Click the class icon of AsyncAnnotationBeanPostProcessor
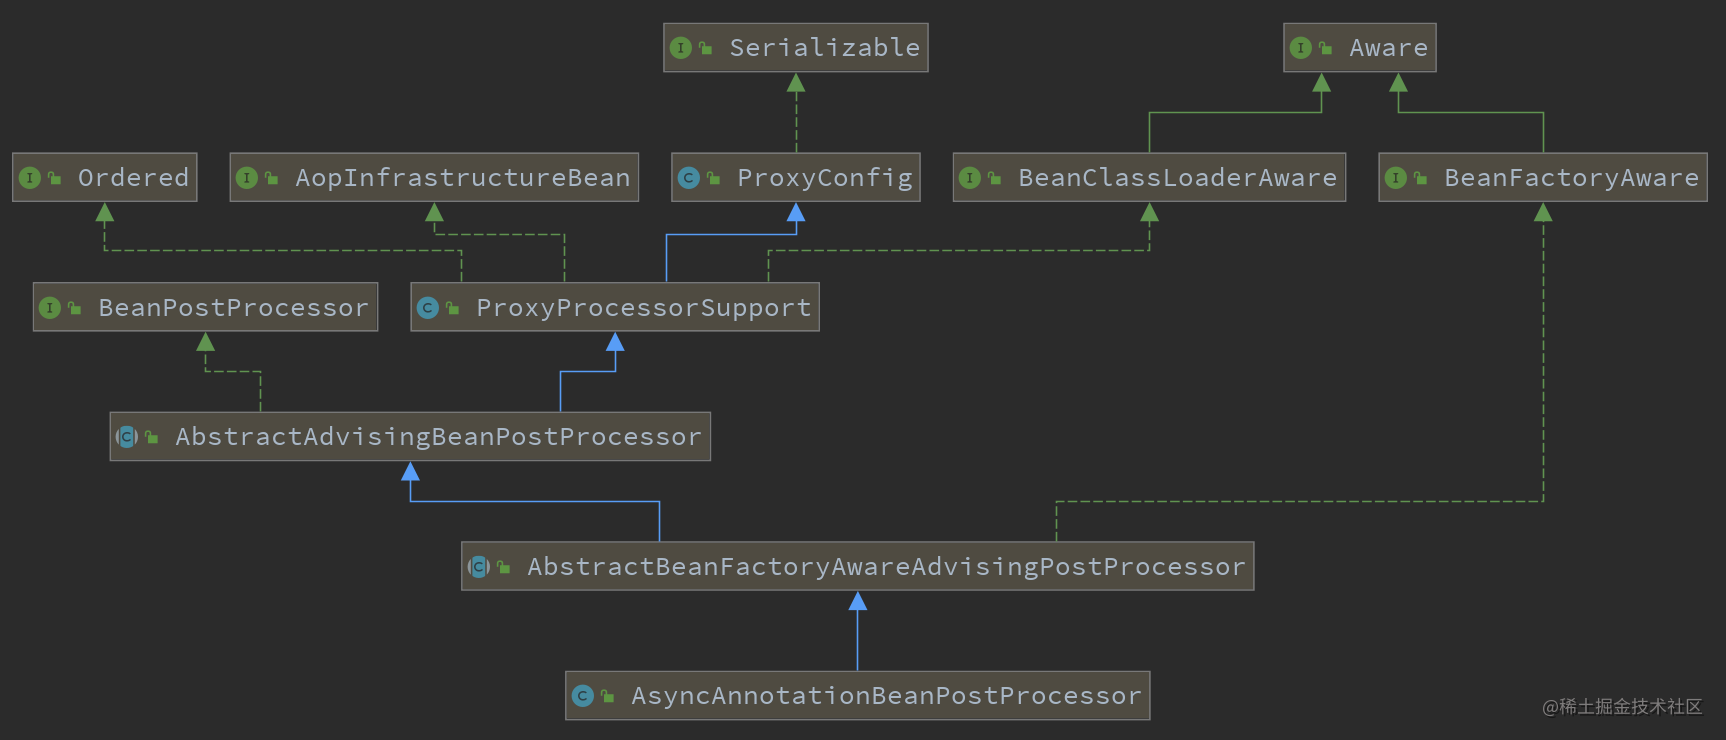This screenshot has width=1726, height=740. (x=583, y=696)
